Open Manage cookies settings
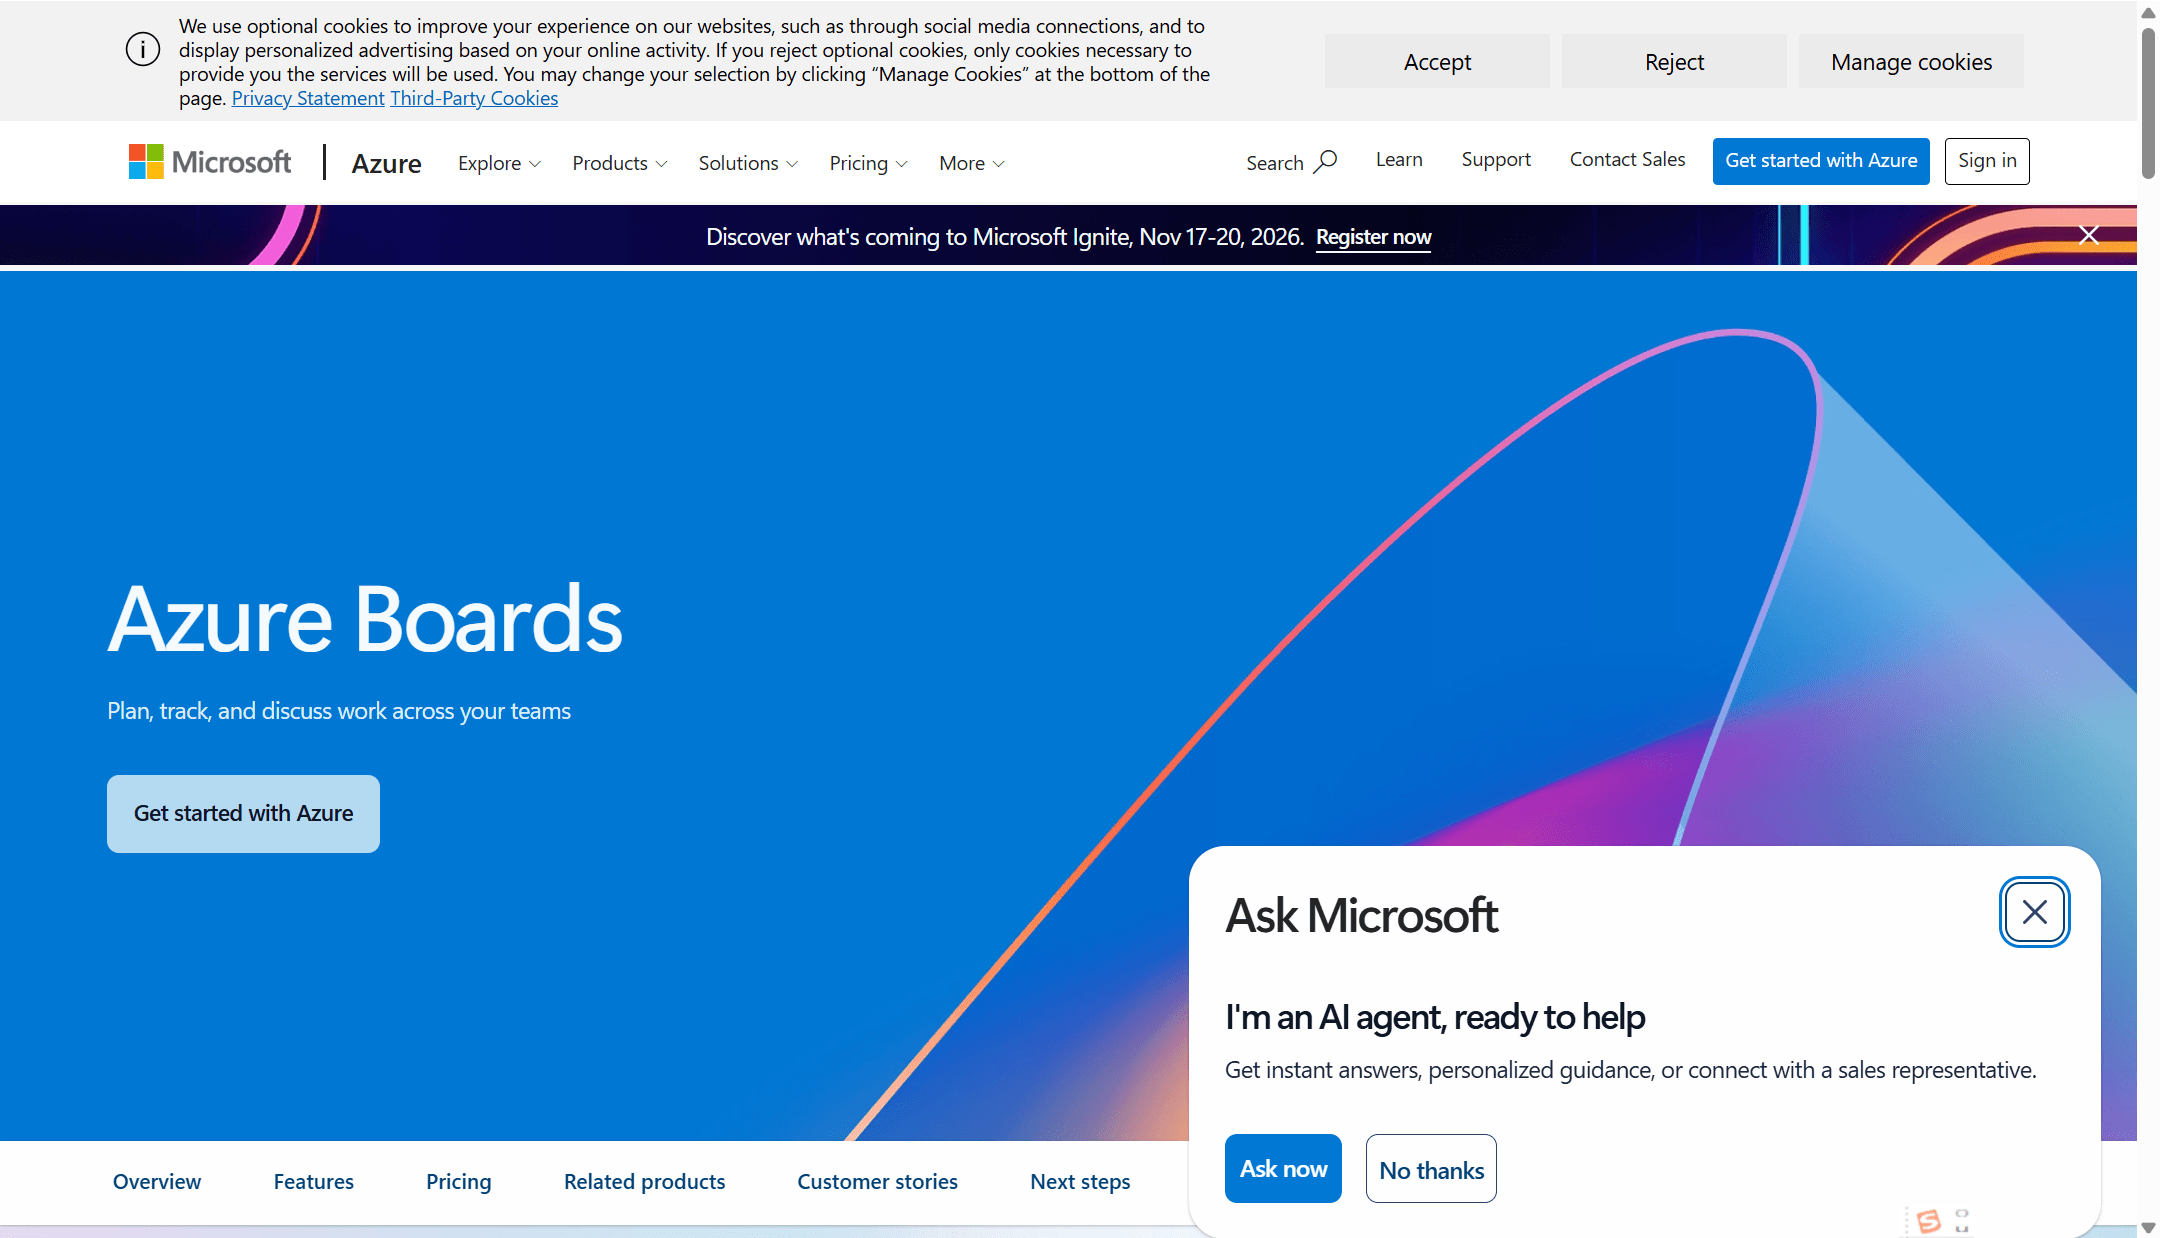 pos(1911,62)
